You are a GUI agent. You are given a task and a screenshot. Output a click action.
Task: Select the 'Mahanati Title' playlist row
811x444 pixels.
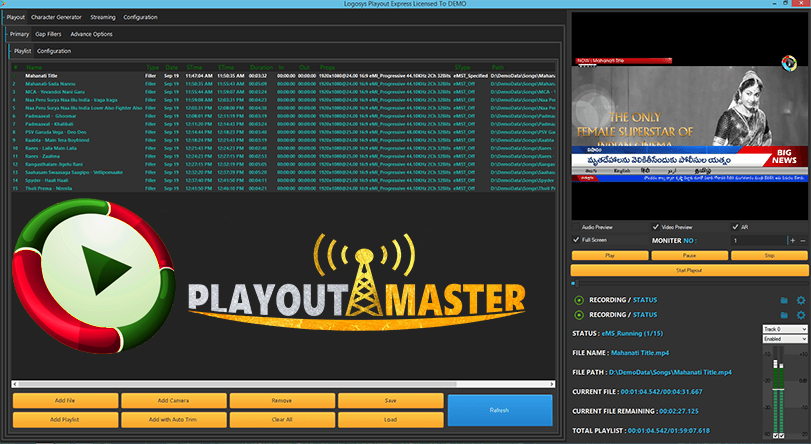tap(283, 76)
